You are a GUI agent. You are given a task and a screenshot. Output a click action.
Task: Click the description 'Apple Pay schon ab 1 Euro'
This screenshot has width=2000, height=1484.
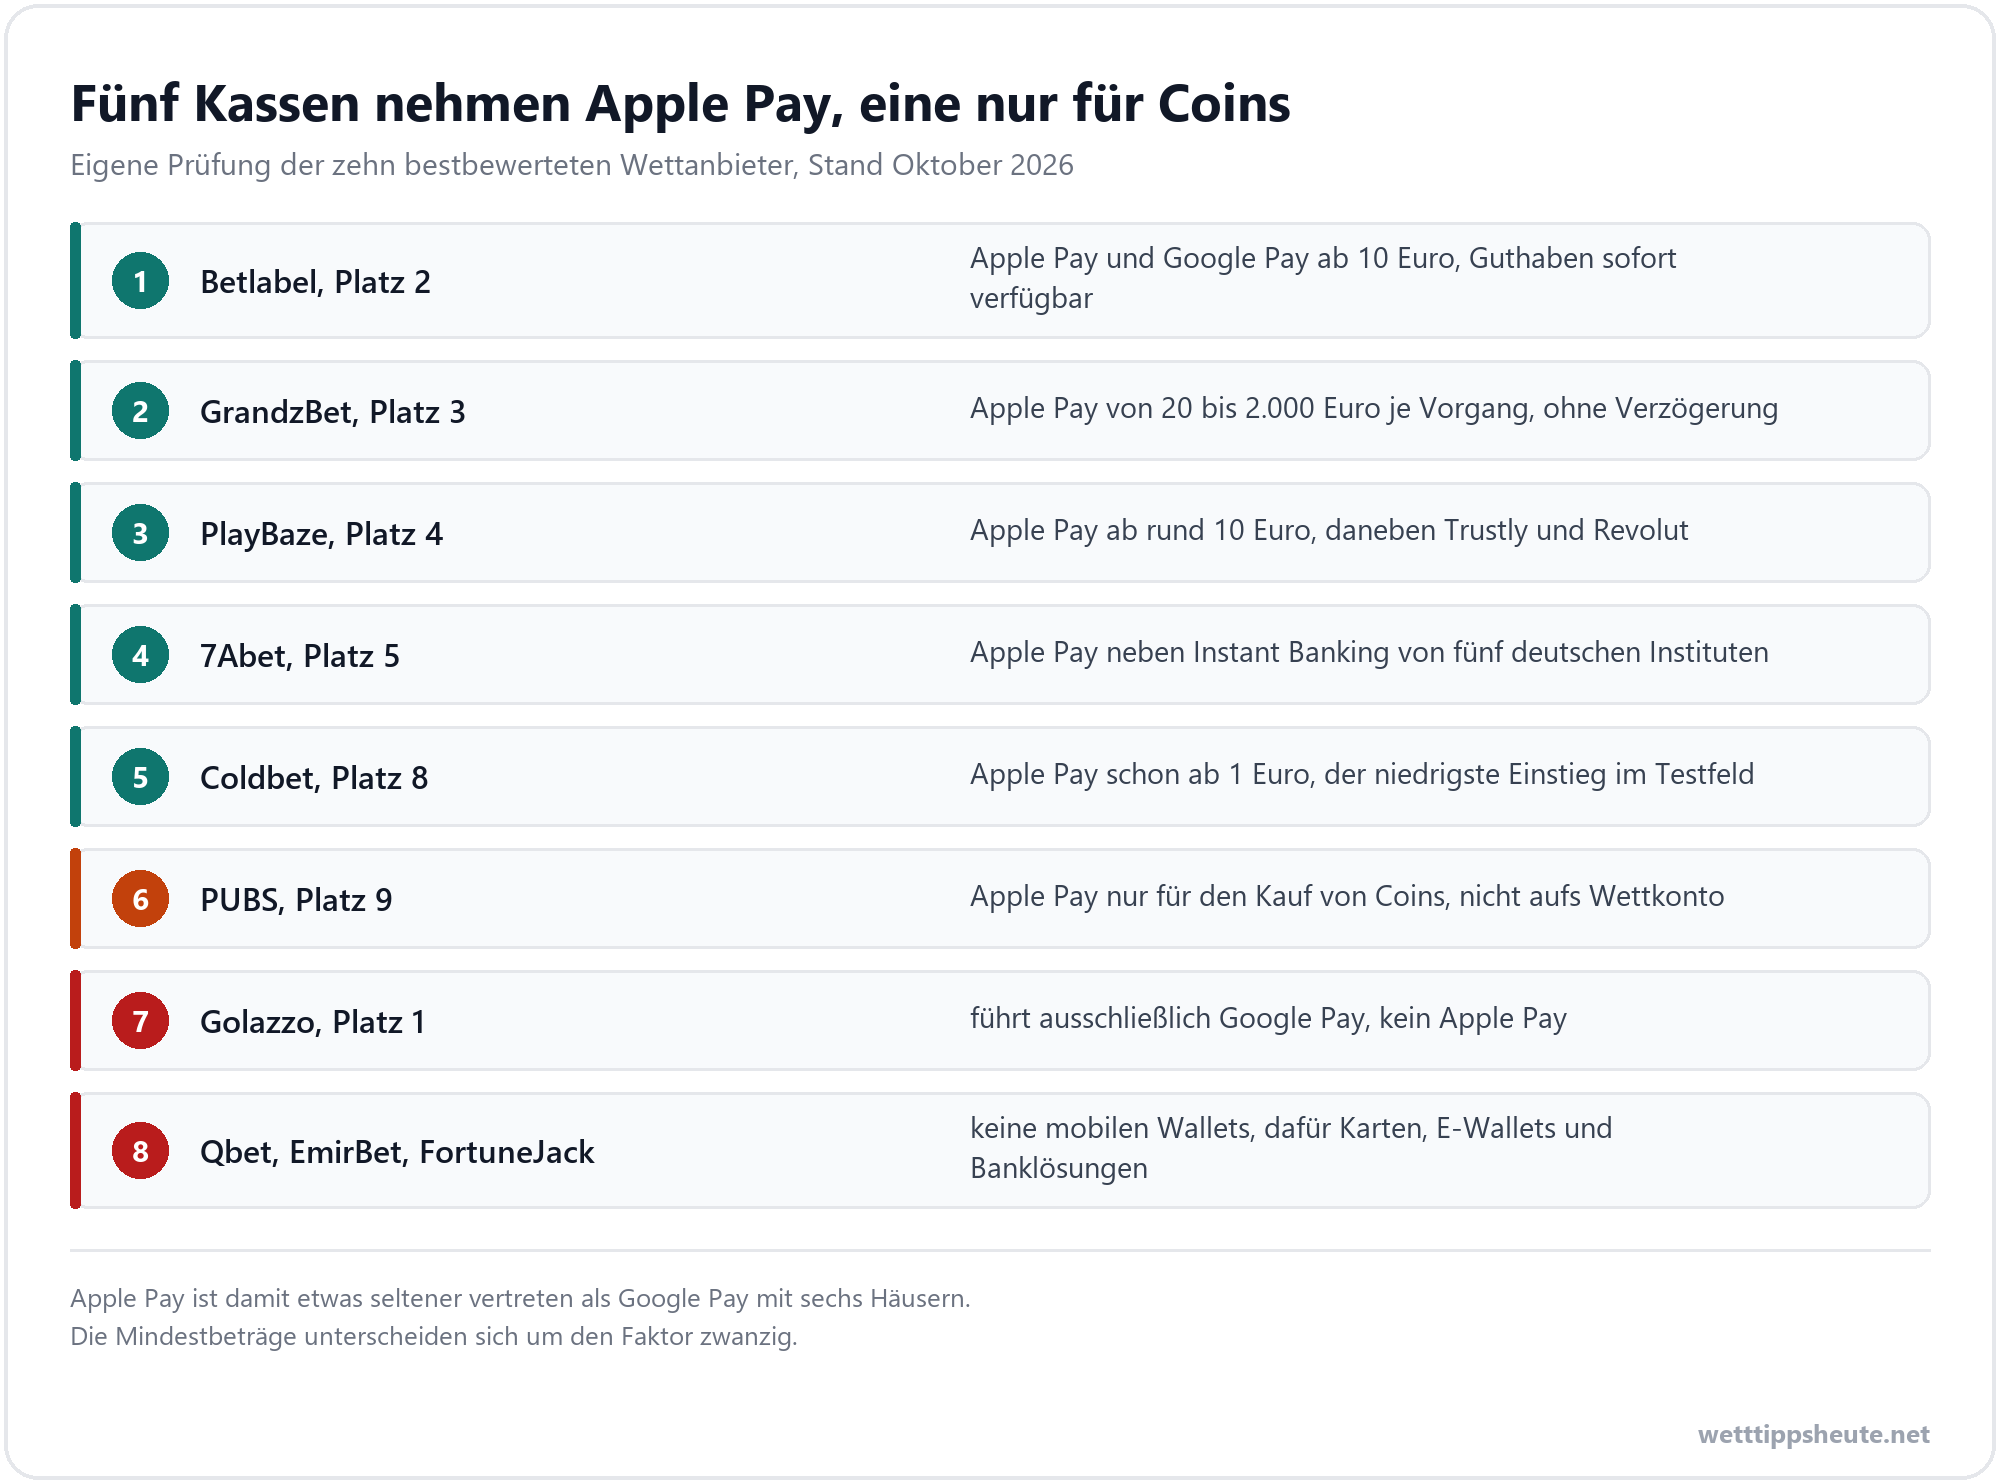(x=1362, y=774)
